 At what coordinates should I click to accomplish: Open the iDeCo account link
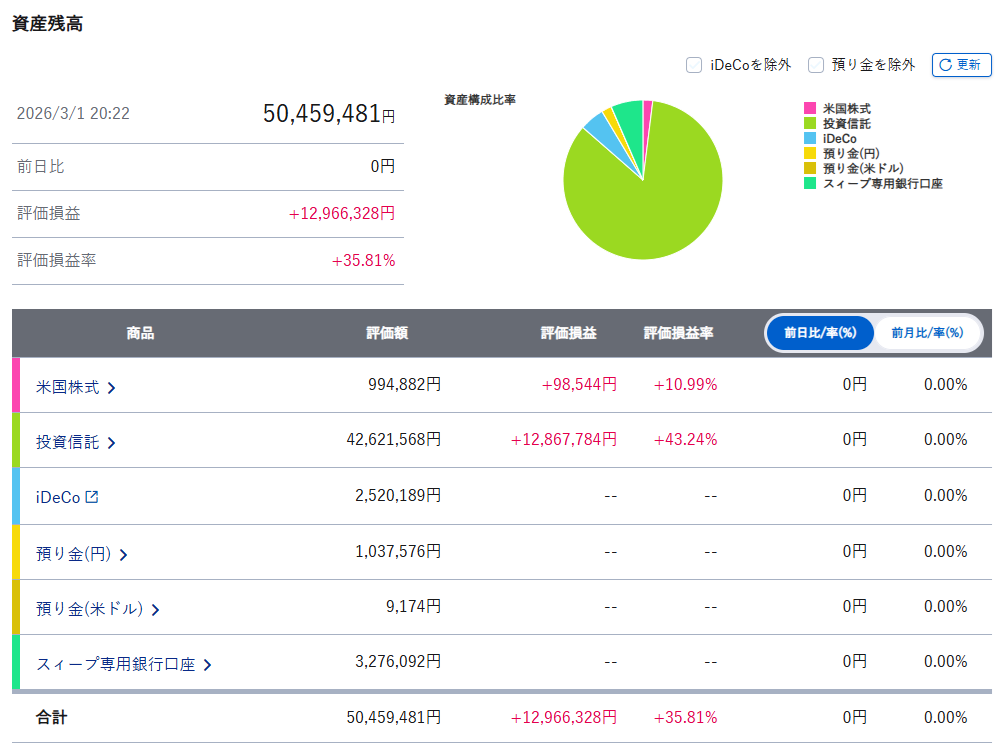[x=58, y=497]
